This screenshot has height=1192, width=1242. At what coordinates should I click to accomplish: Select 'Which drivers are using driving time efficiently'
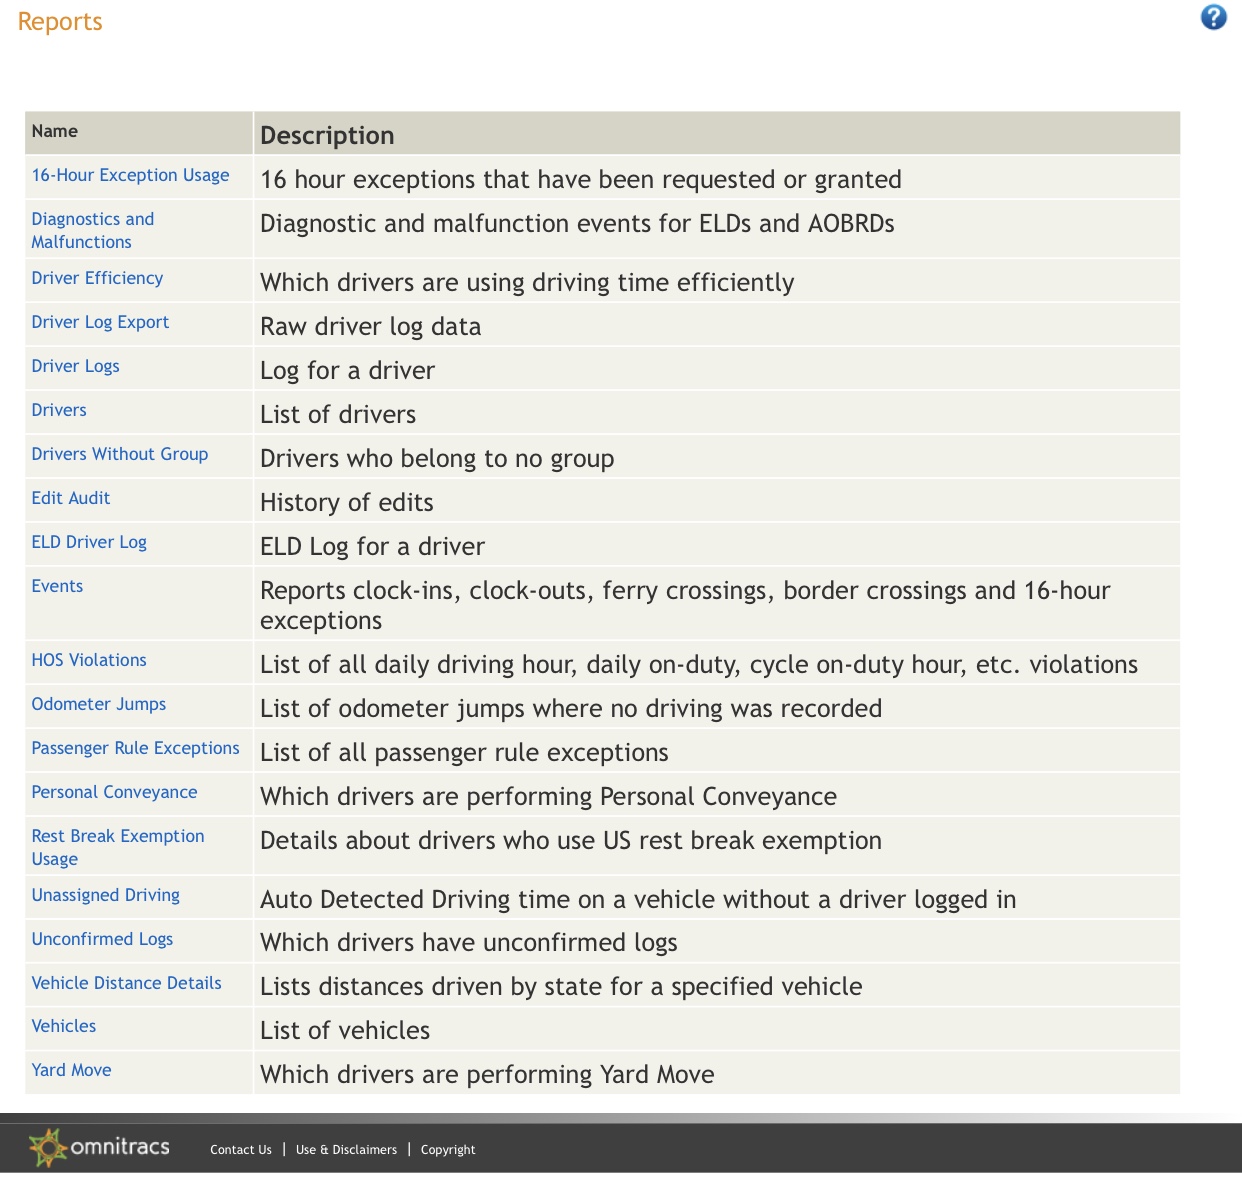pos(527,283)
